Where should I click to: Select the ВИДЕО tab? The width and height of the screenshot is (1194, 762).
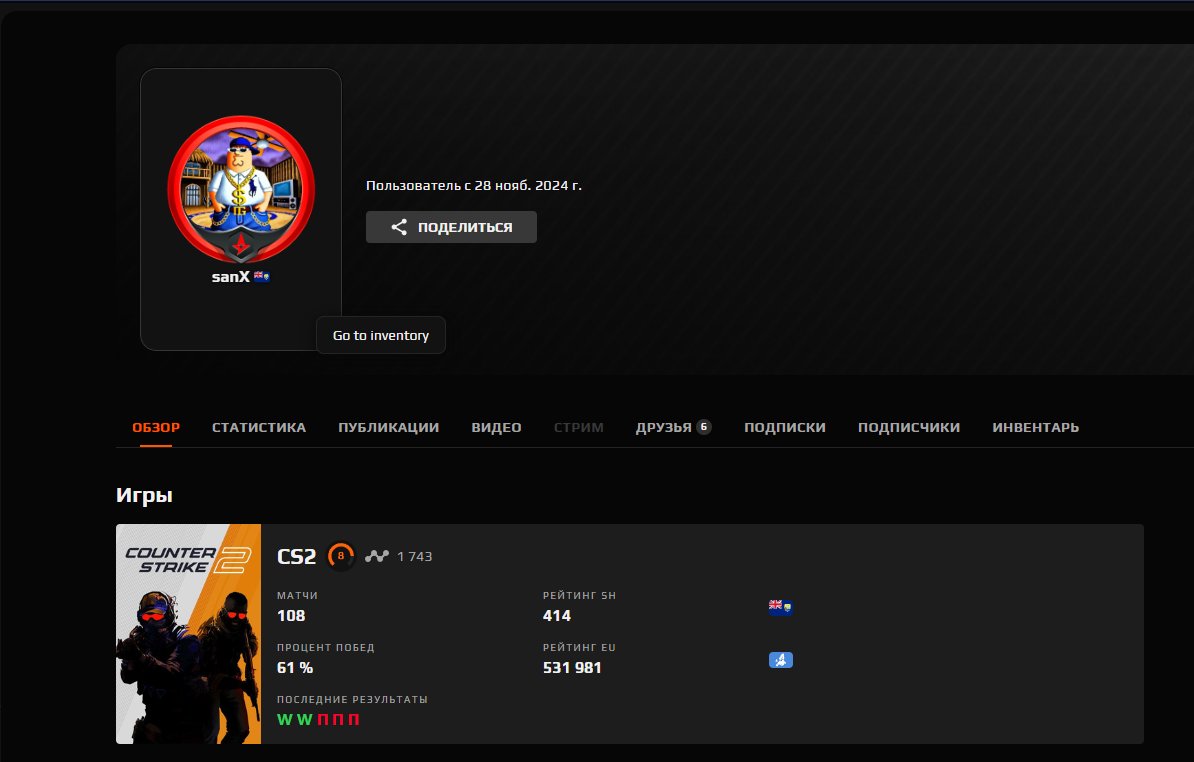click(496, 427)
